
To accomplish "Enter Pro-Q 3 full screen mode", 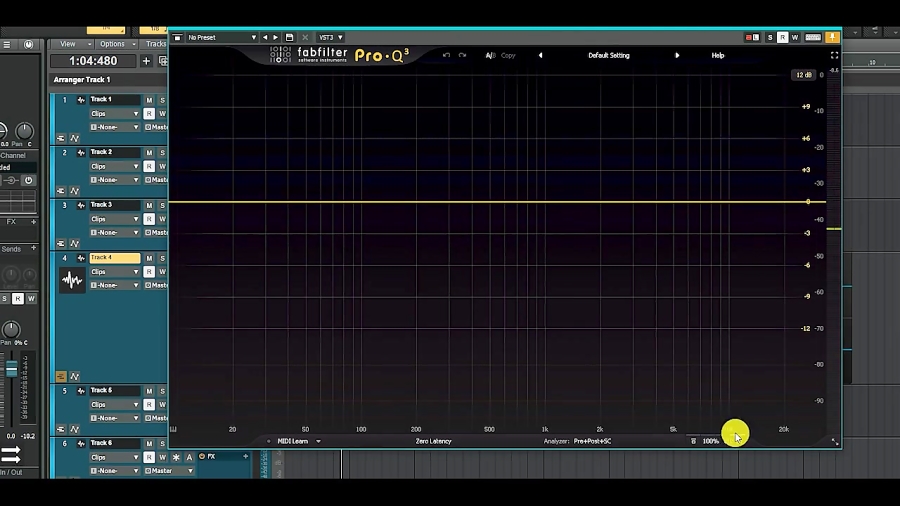I will (834, 55).
